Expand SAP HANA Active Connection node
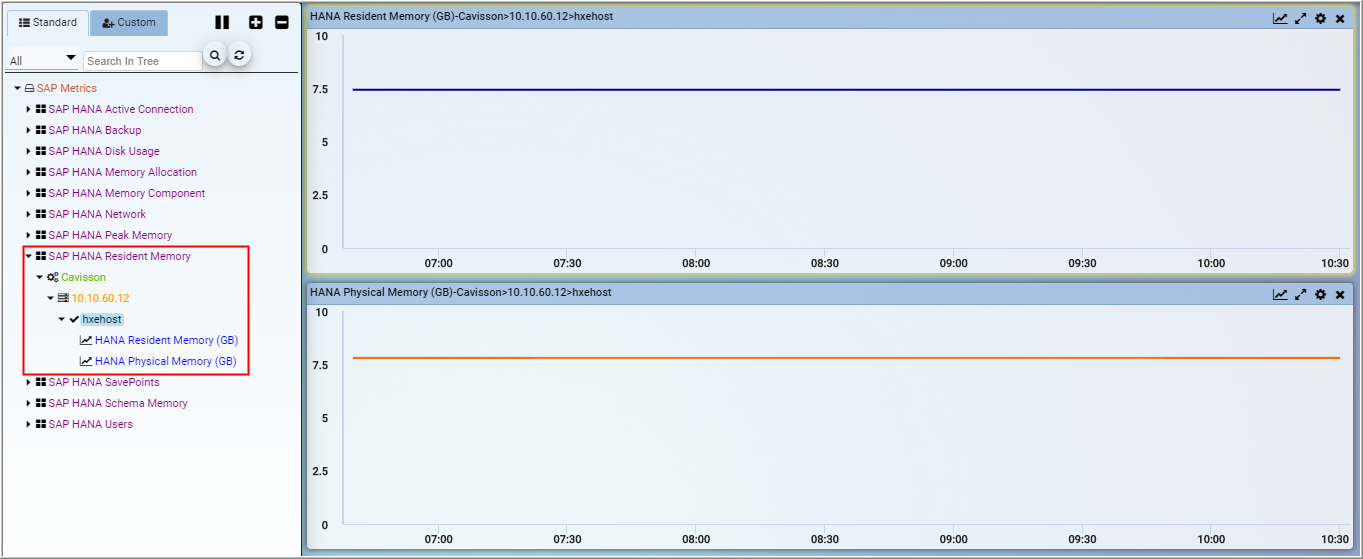This screenshot has width=1363, height=559. [x=29, y=109]
